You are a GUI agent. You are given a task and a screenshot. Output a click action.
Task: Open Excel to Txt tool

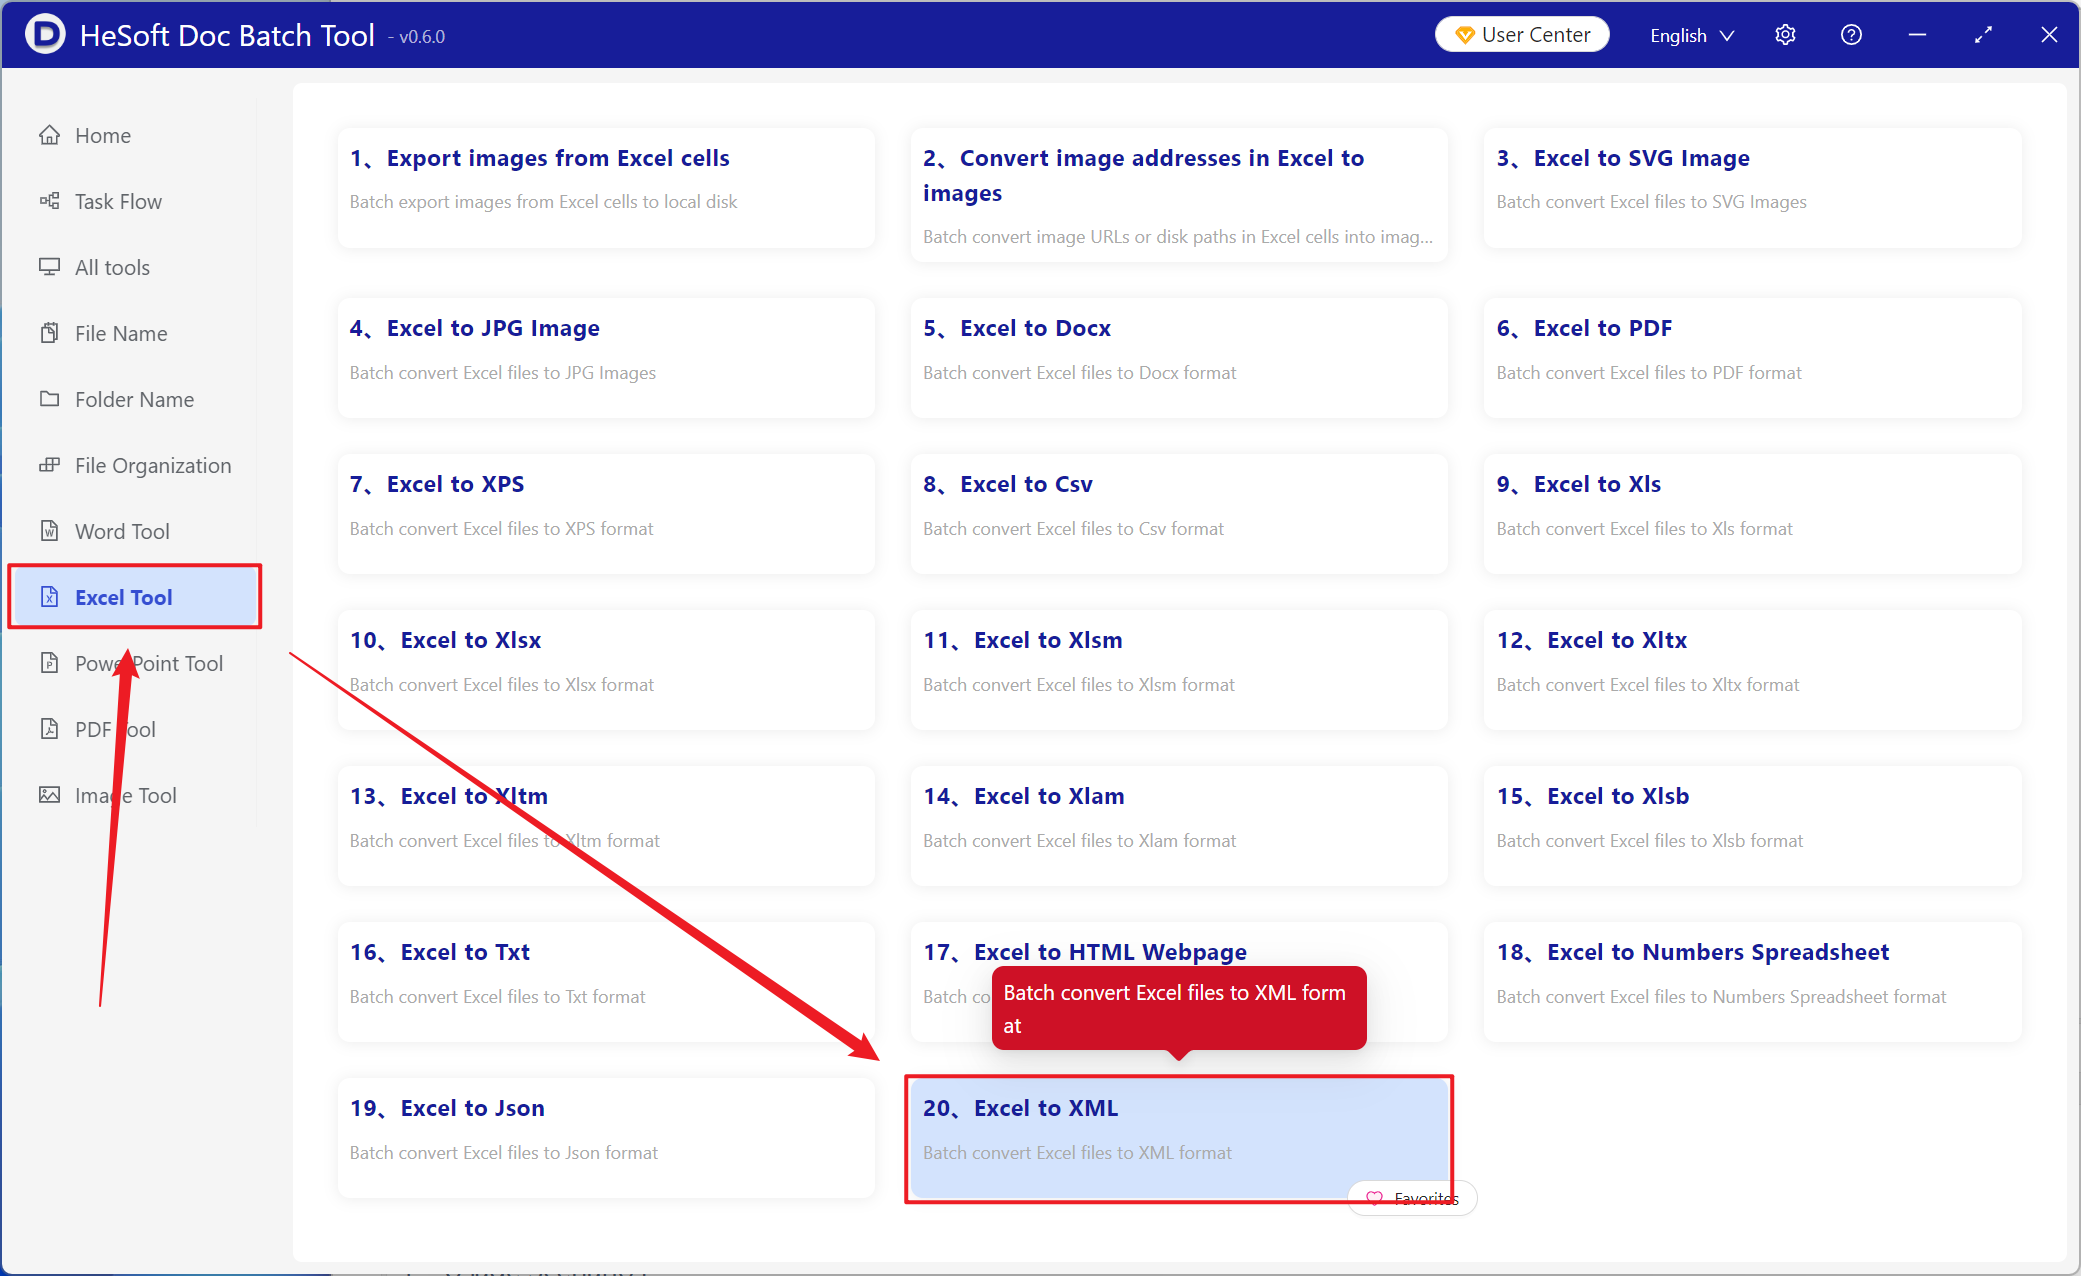click(x=606, y=981)
